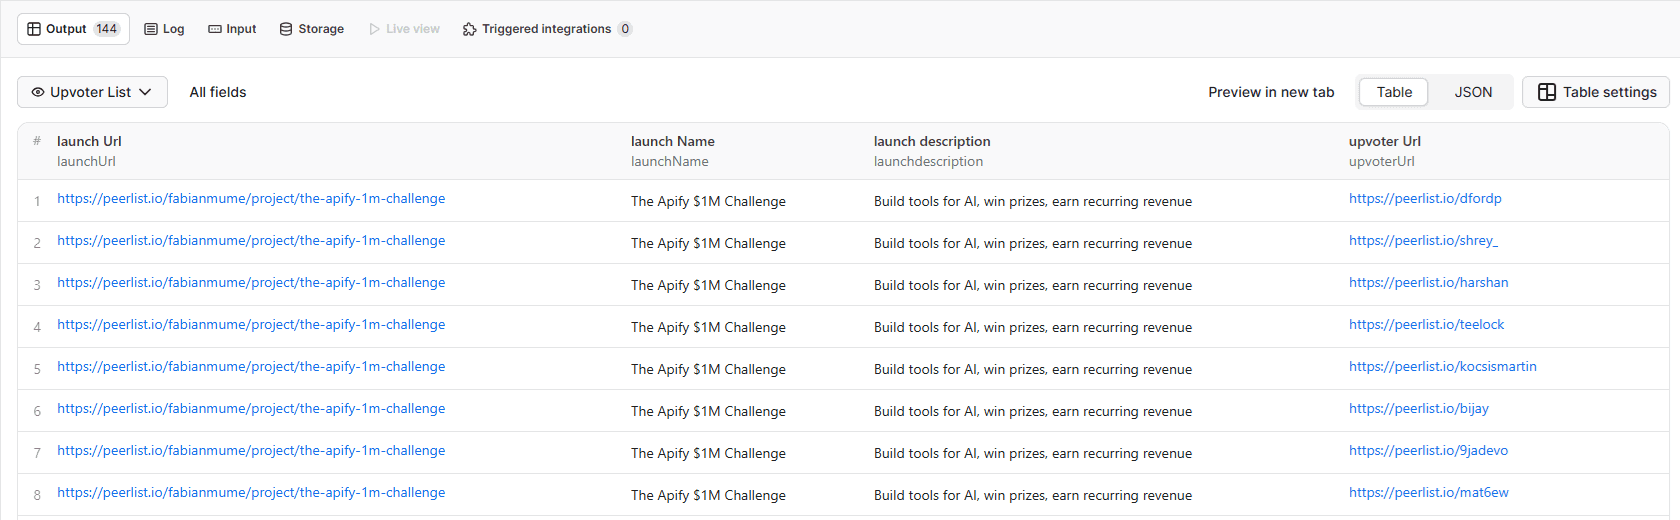
Task: Open the launch URL in row 1
Action: click(x=251, y=199)
